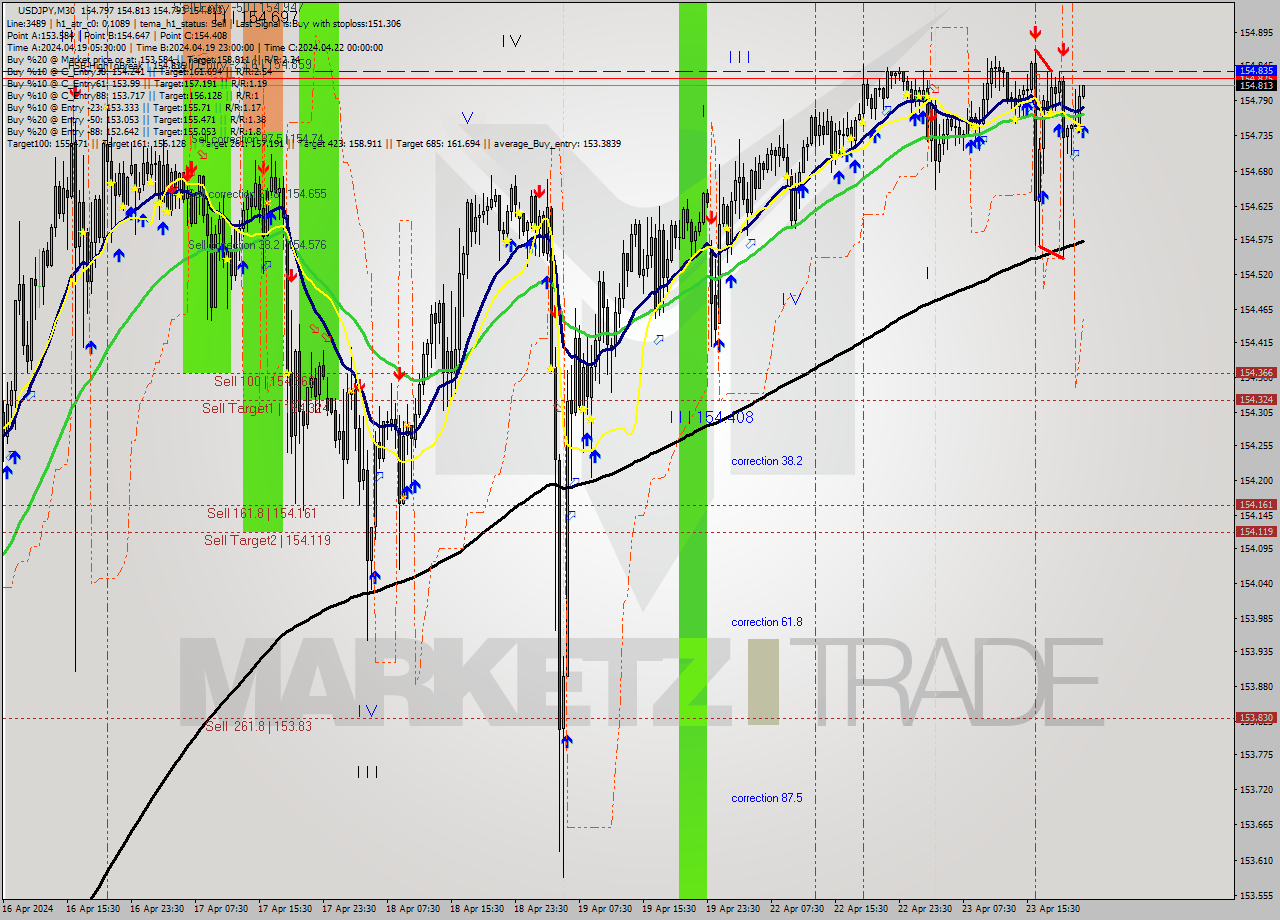Click the 154.040 price scale value
The image size is (1280, 920).
click(1256, 583)
